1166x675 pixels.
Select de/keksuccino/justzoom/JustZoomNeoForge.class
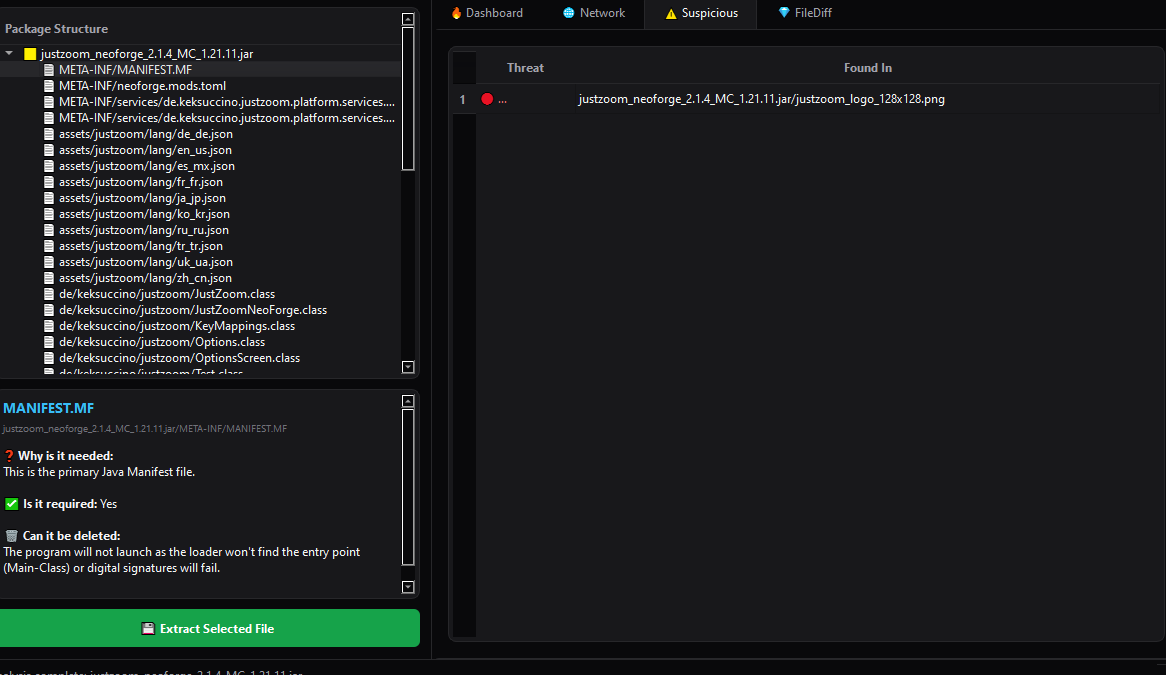pos(193,310)
